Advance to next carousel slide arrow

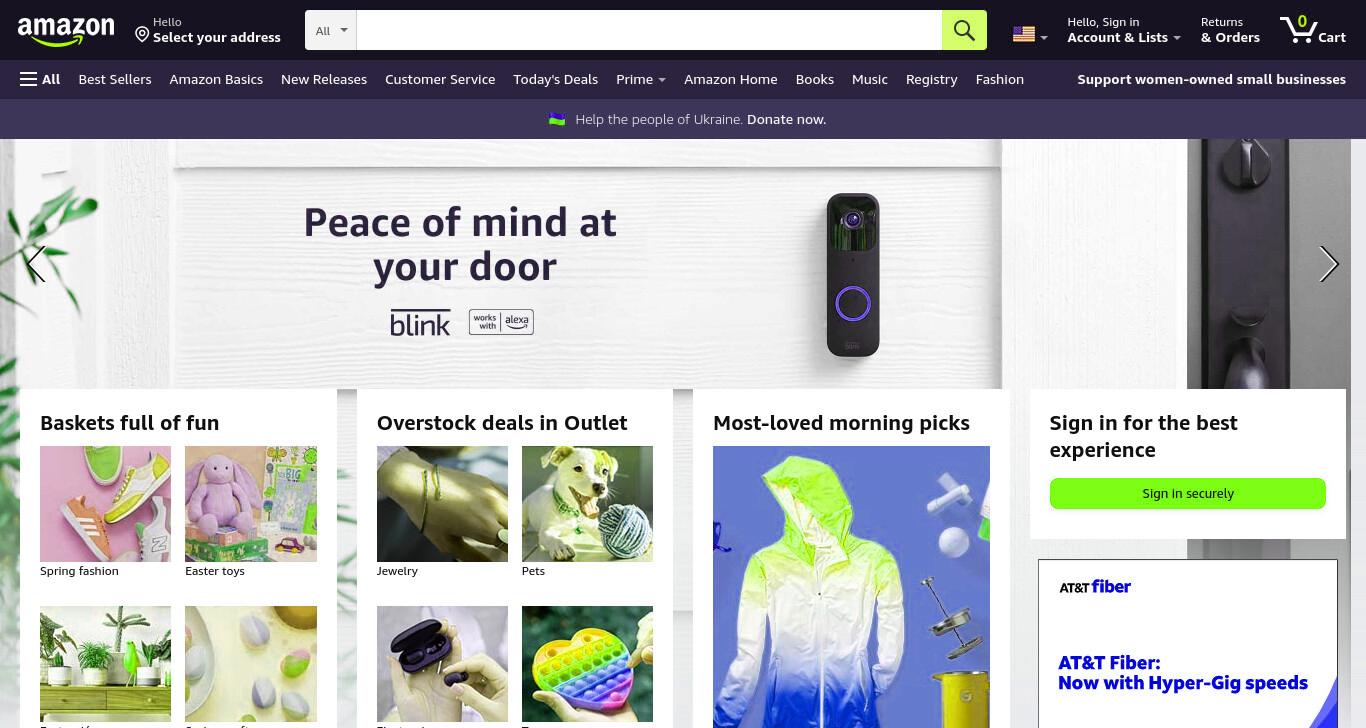1328,264
